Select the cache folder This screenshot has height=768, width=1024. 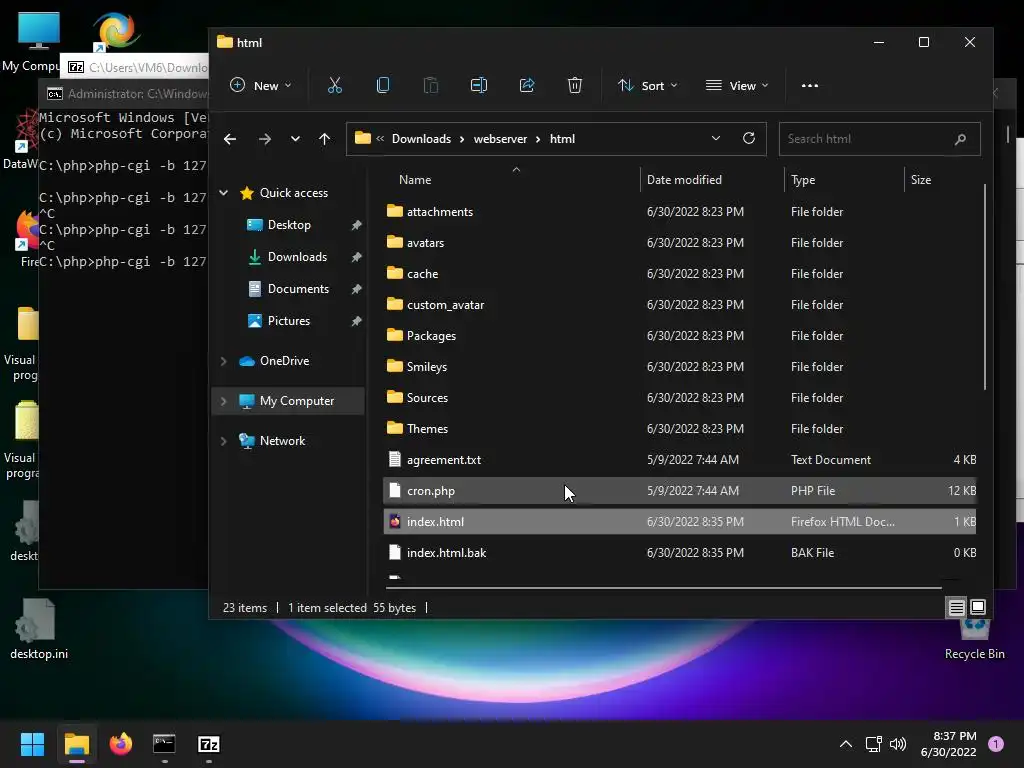[679, 274]
